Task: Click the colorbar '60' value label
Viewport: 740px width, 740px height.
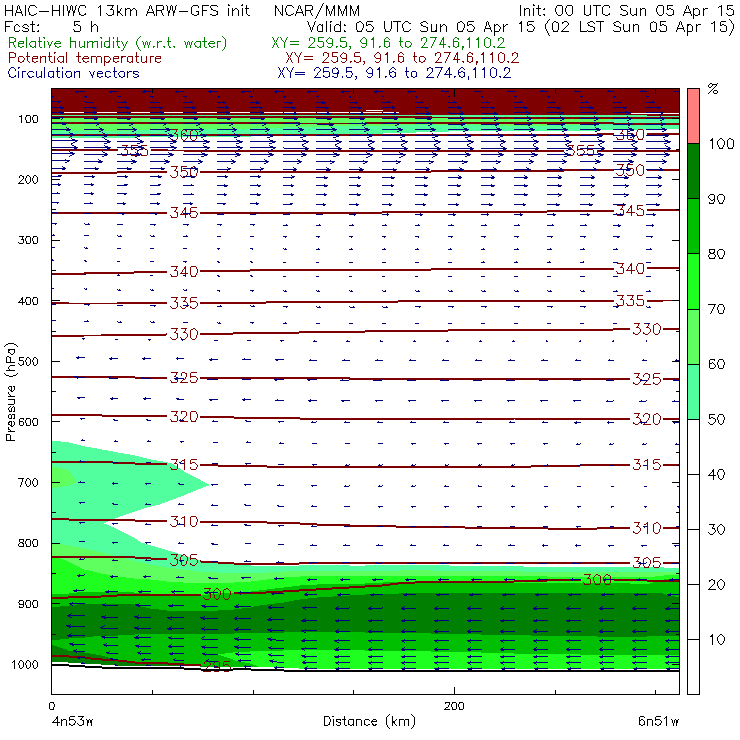Action: [x=716, y=364]
